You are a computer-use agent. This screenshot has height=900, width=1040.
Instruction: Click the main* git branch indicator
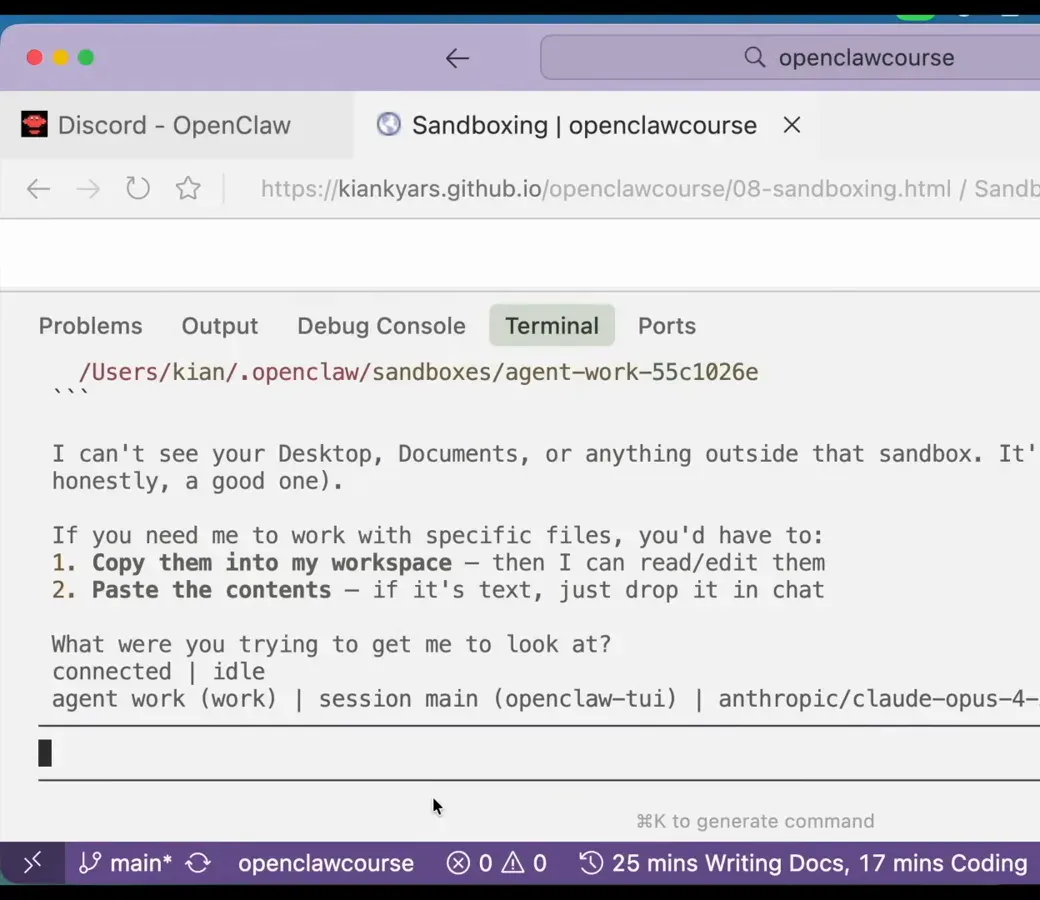click(125, 863)
